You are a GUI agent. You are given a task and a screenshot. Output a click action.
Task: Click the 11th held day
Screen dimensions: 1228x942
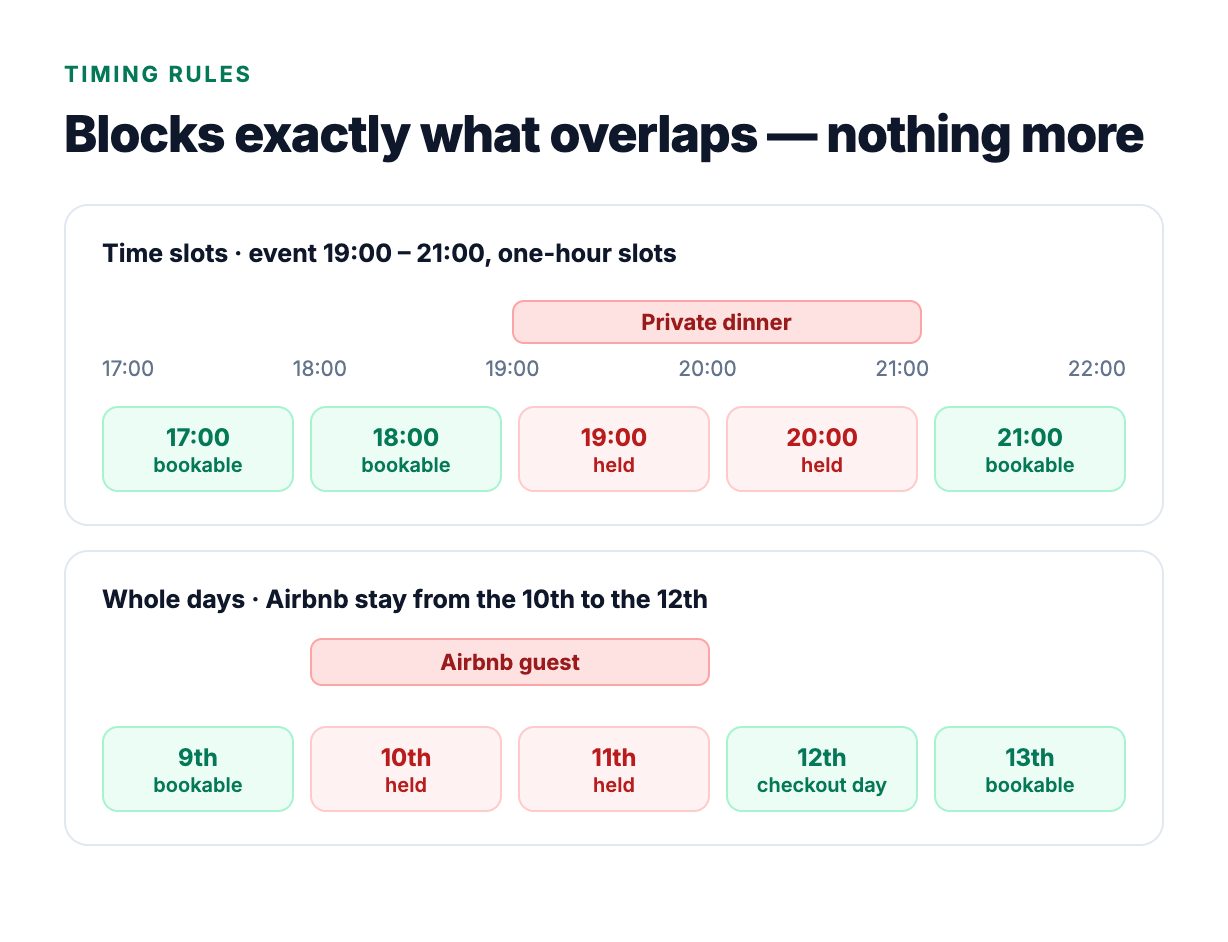tap(614, 769)
